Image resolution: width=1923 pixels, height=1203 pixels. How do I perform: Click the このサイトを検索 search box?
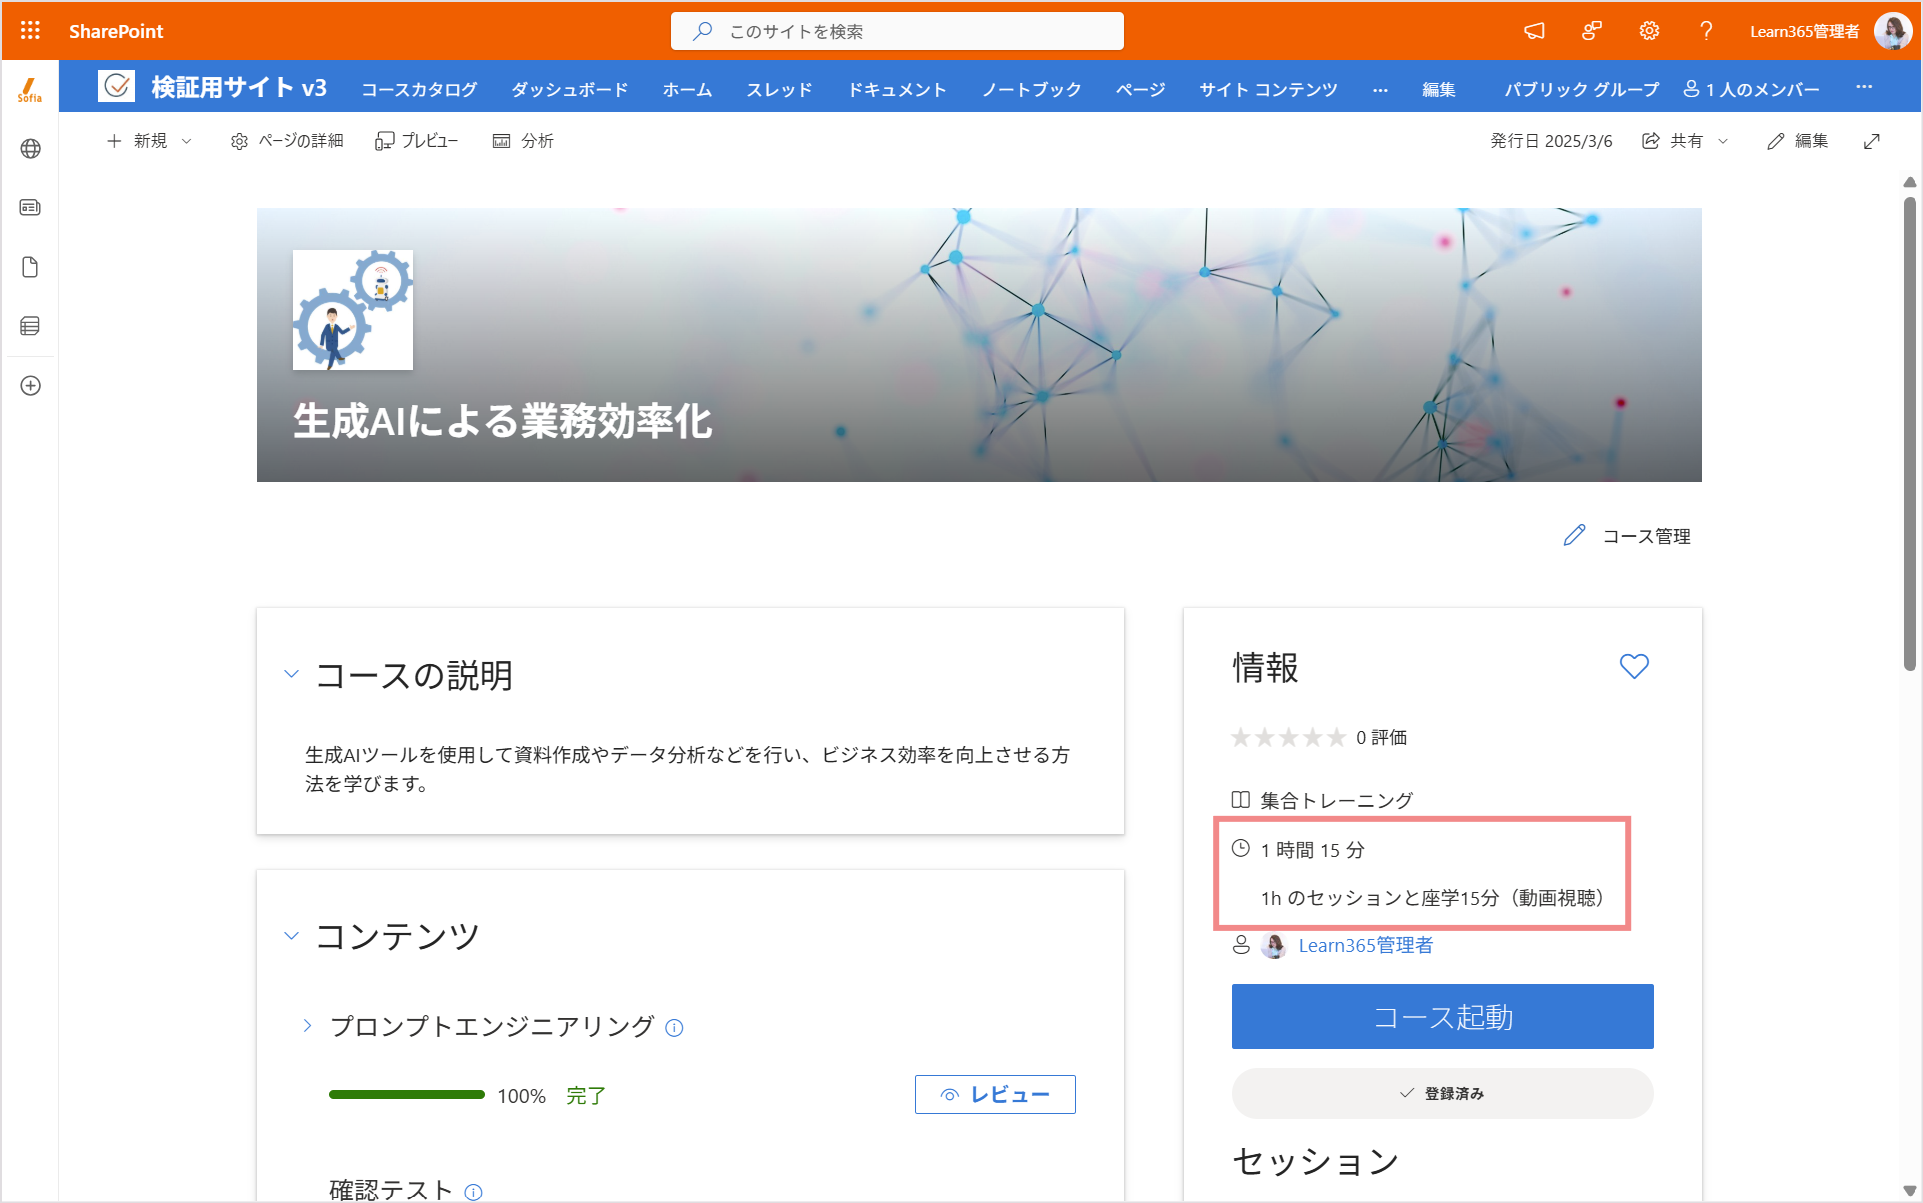click(897, 31)
